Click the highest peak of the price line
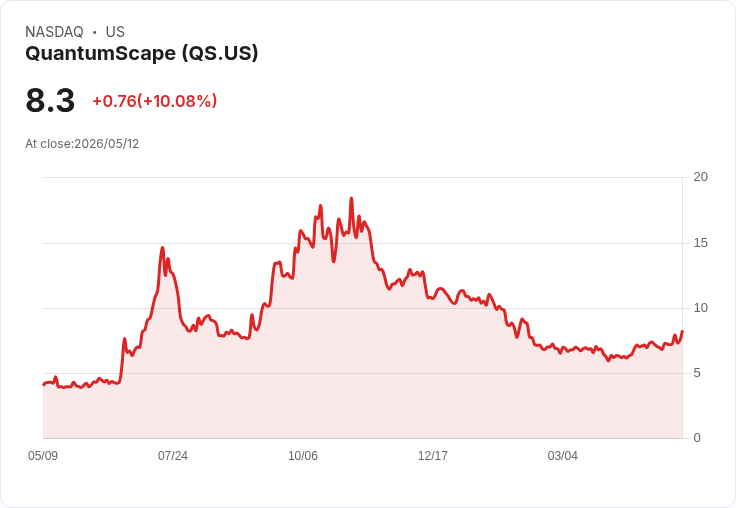Screen dimensions: 736x508 [351, 199]
